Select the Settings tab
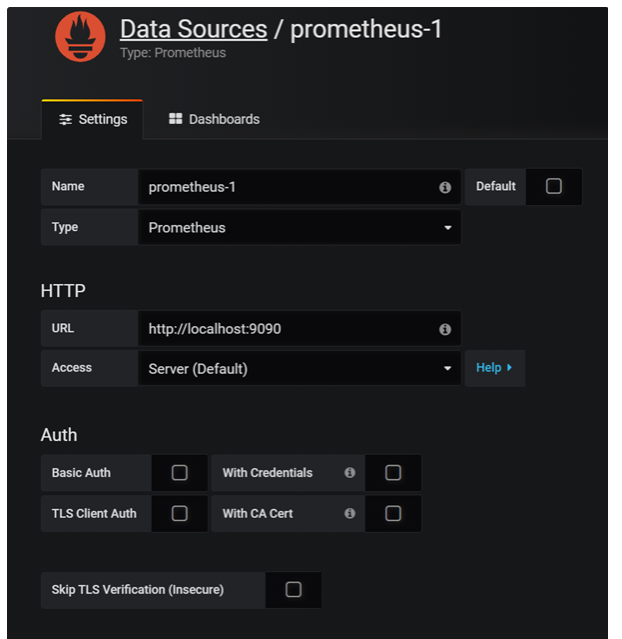The image size is (622, 639). coord(93,119)
